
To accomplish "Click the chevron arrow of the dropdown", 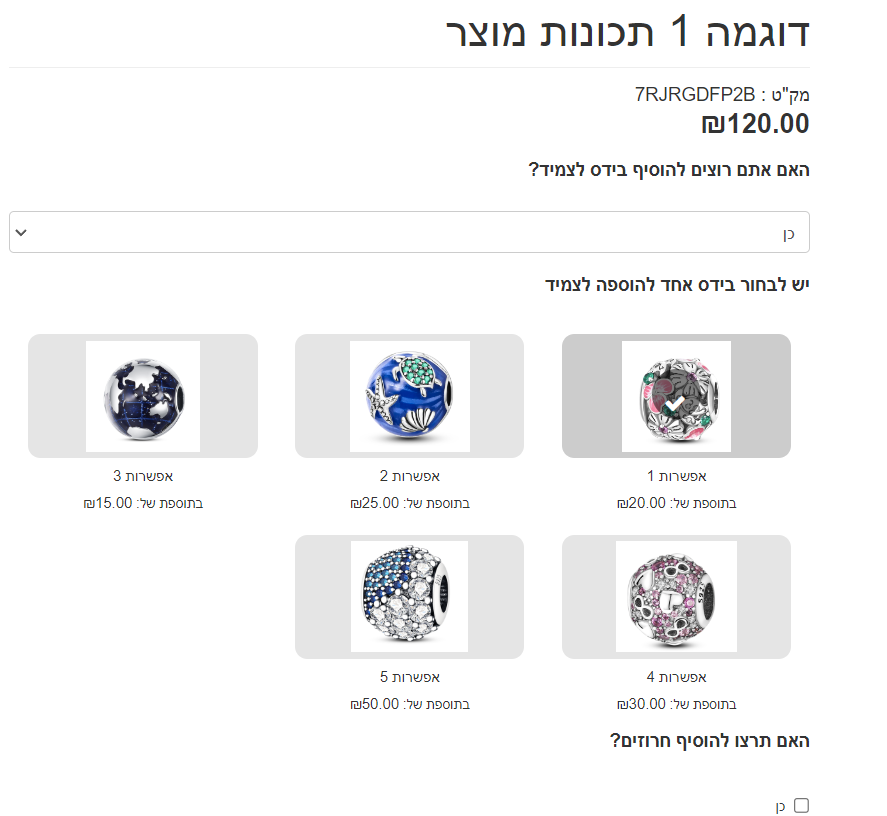I will (x=21, y=233).
